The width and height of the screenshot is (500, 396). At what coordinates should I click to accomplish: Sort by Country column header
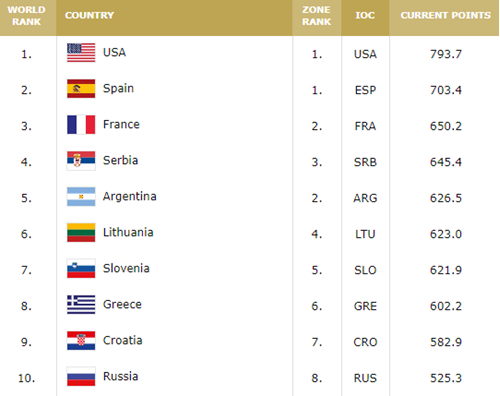(x=89, y=15)
